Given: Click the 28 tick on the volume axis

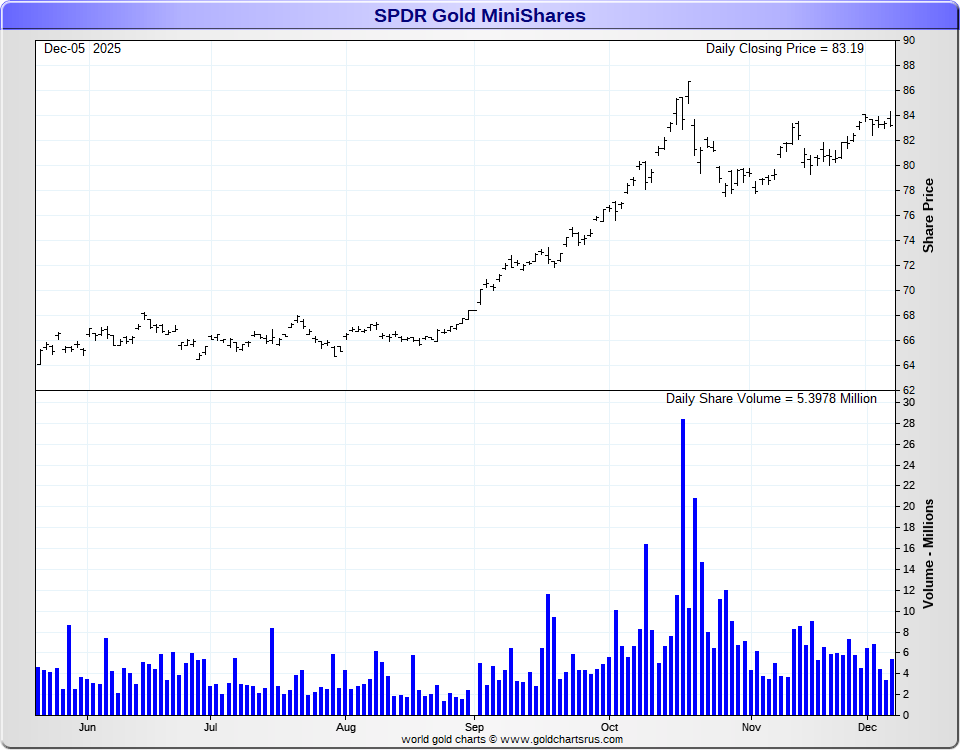Looking at the screenshot, I should (909, 424).
